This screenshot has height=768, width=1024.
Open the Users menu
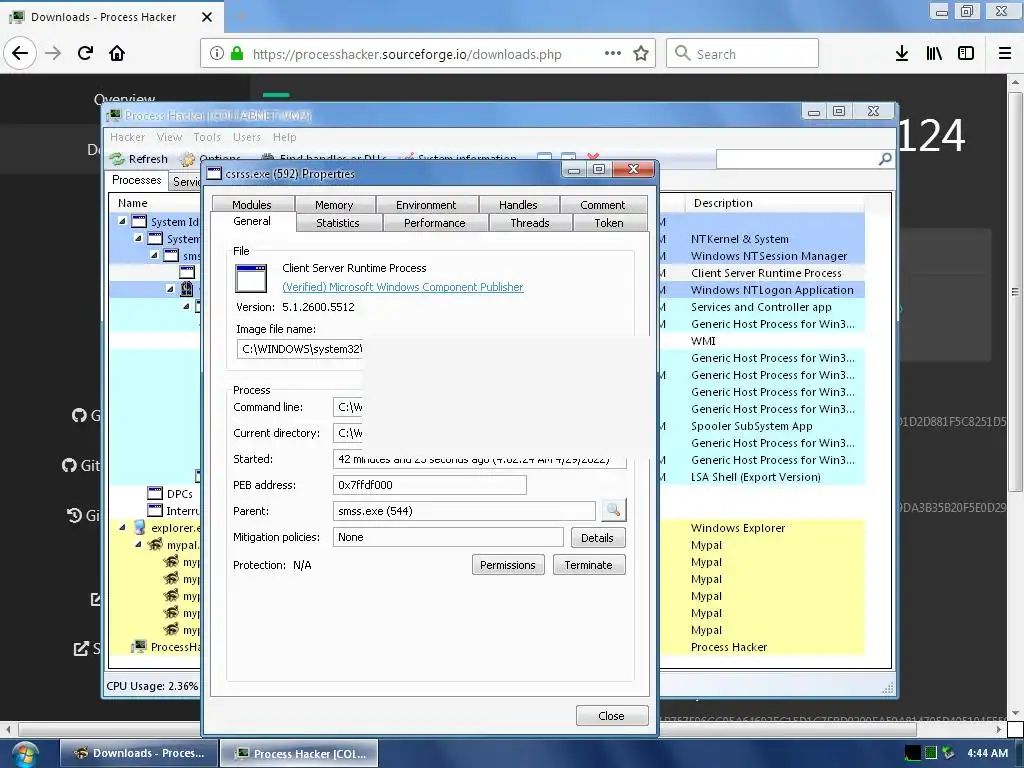click(x=247, y=137)
